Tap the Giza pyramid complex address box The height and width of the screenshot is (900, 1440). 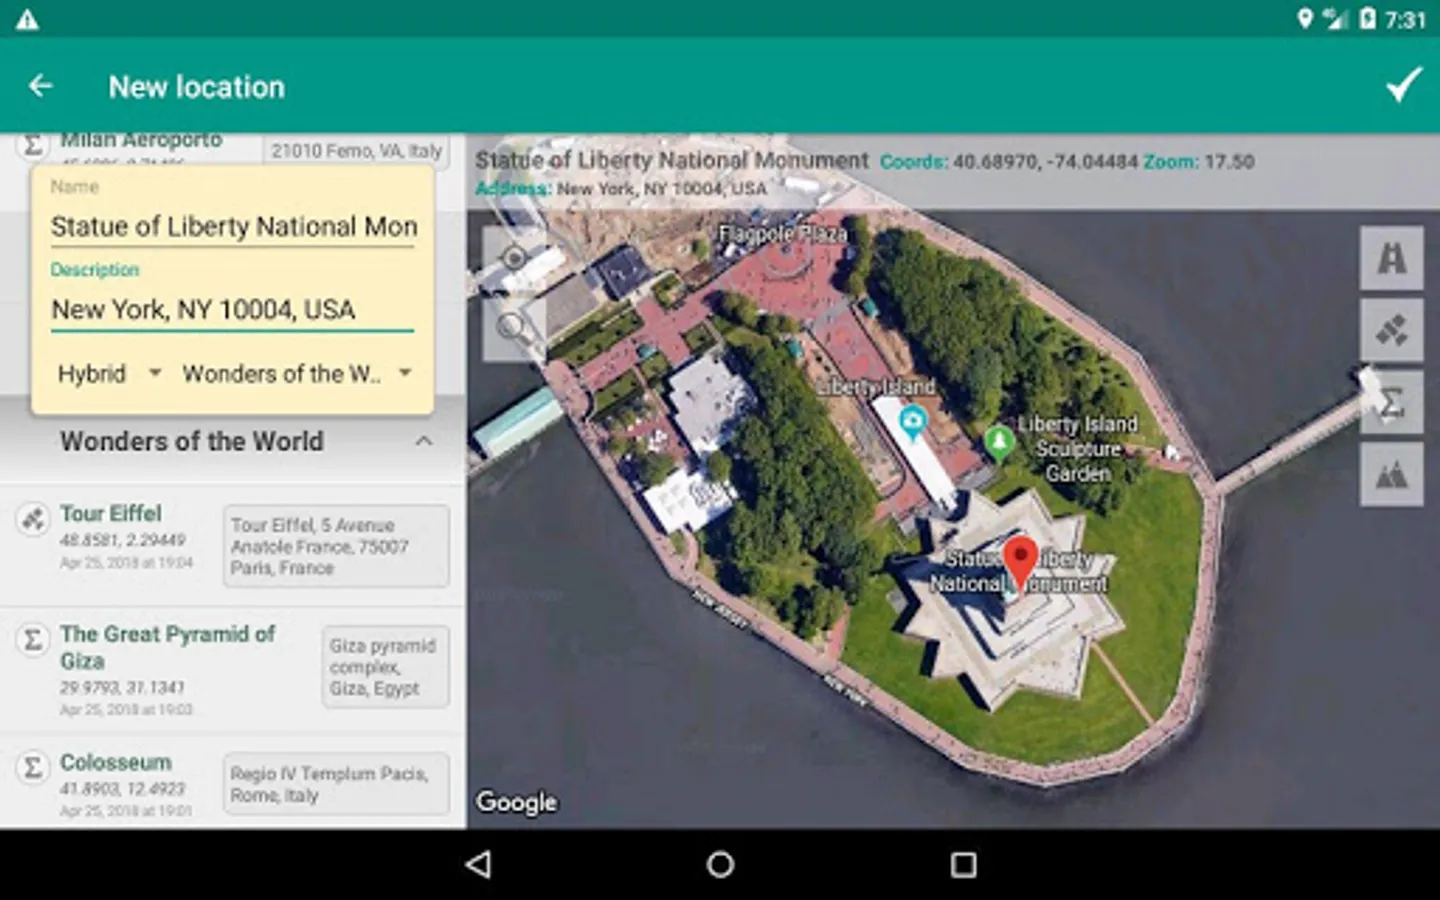[x=385, y=667]
